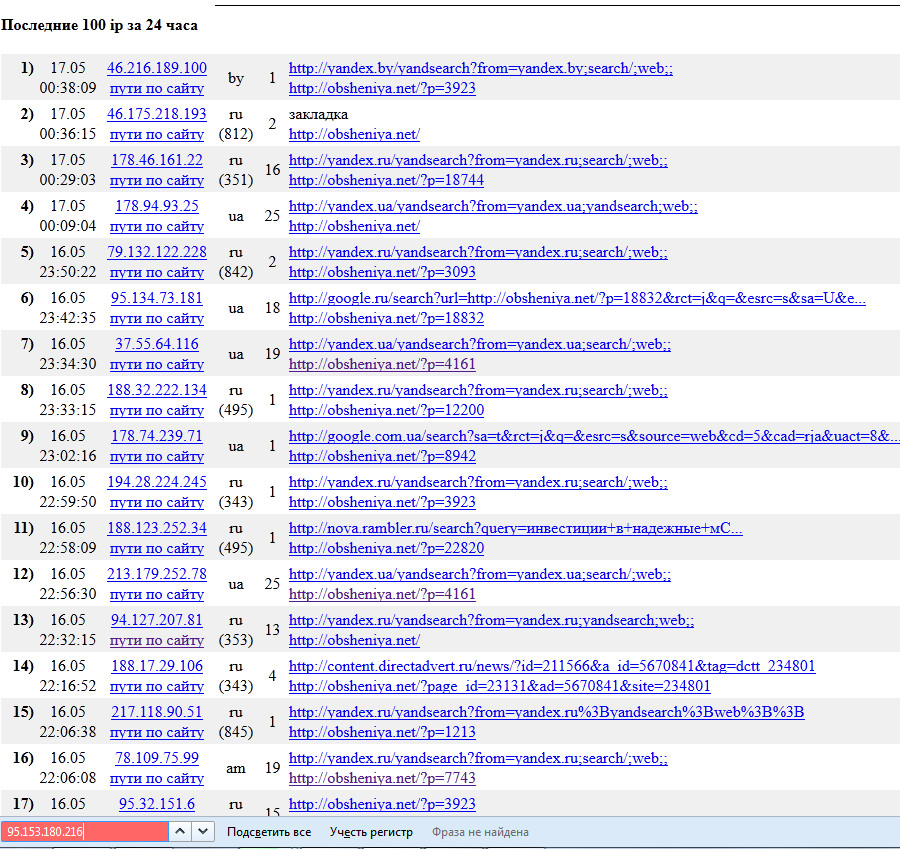The height and width of the screenshot is (849, 900).
Task: Open obsheniya.net/?p=8942 link
Action: coord(382,456)
